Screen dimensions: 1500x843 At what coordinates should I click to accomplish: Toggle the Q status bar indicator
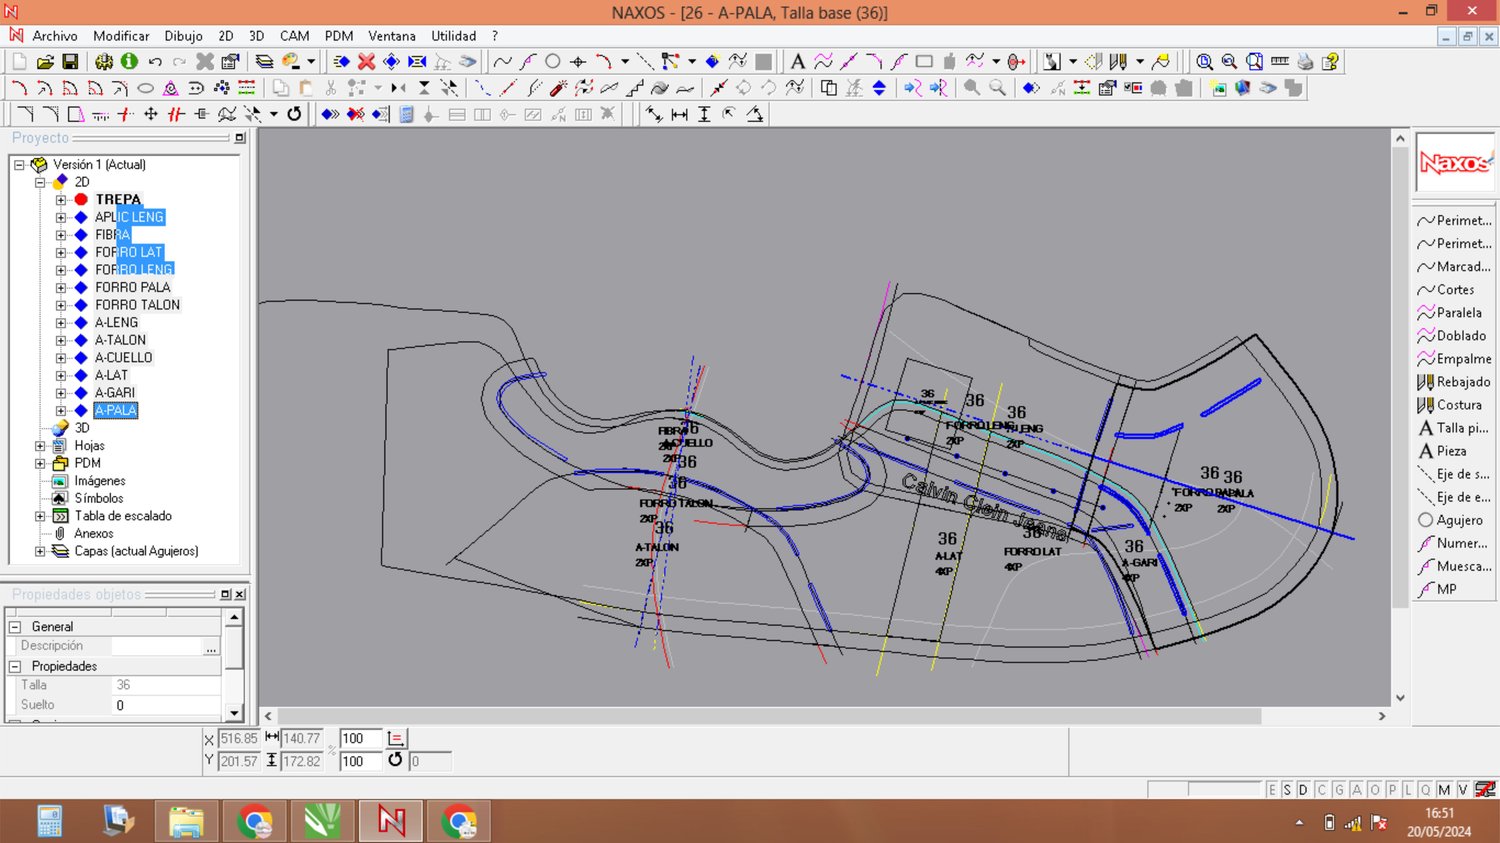pos(1426,790)
